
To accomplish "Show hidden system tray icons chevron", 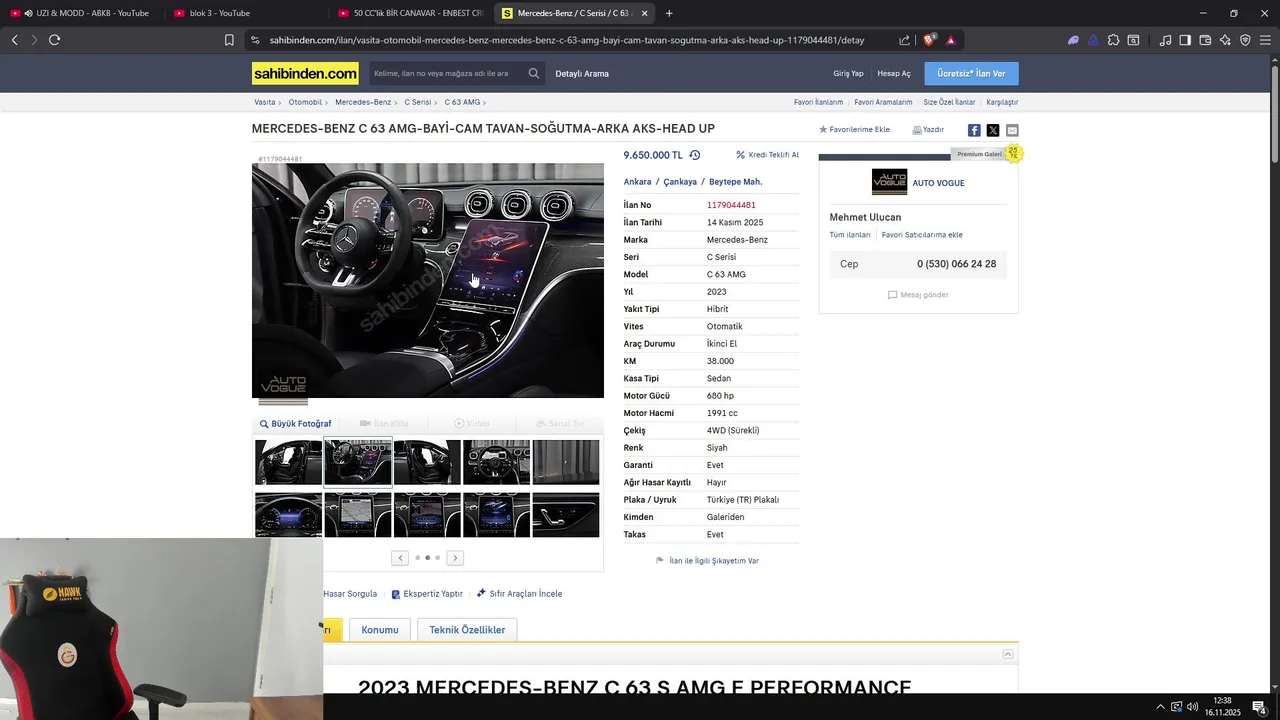I will (1160, 707).
